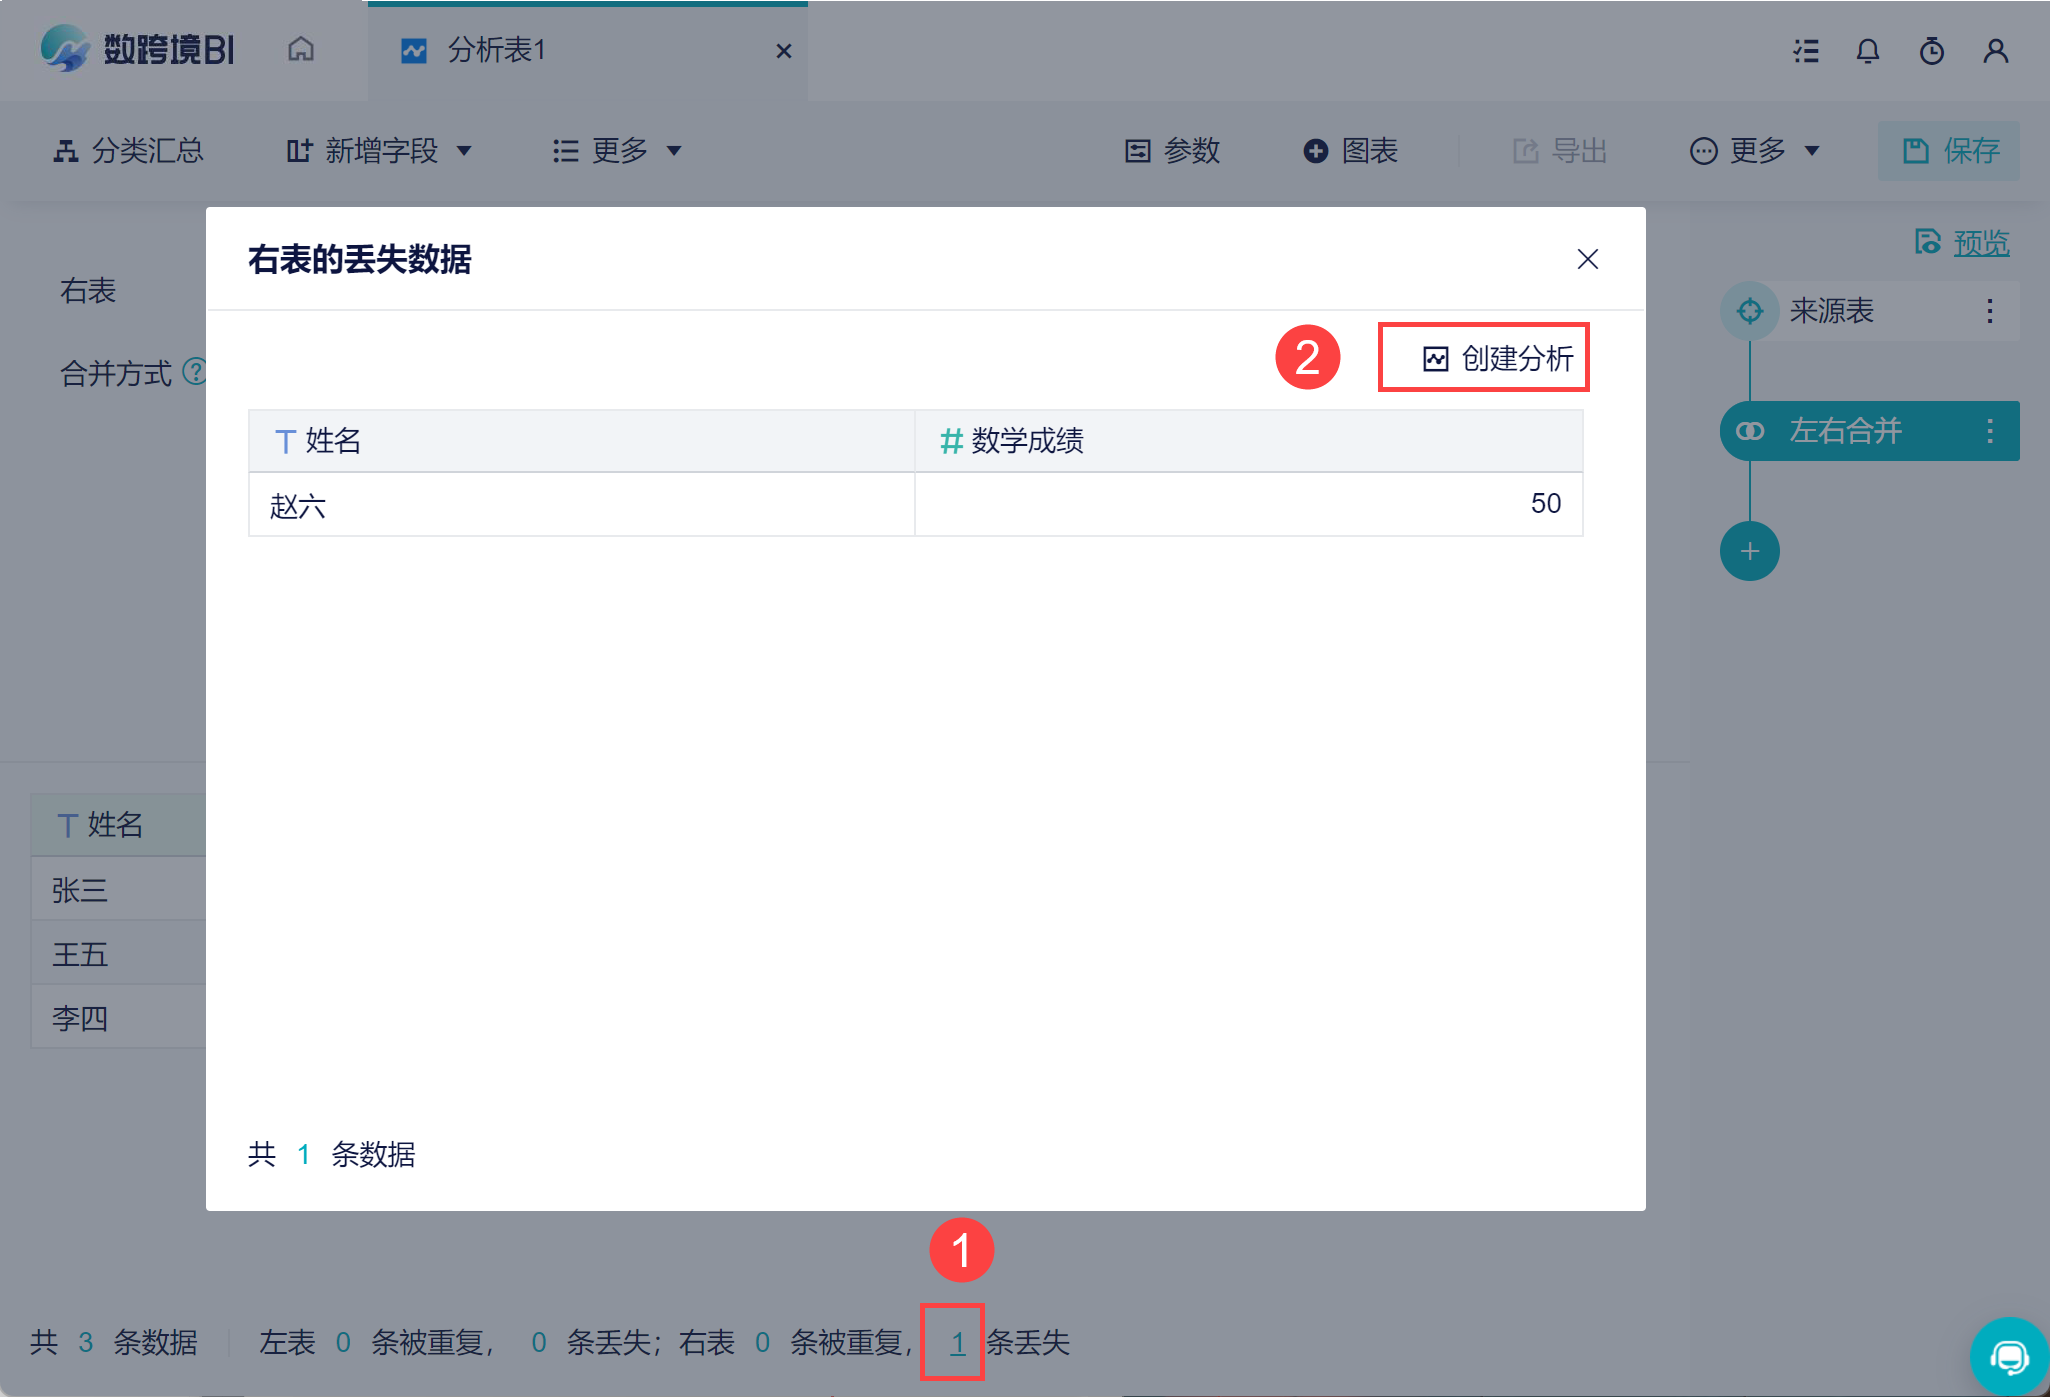Open the 来源表 node three-dot menu

click(1989, 311)
